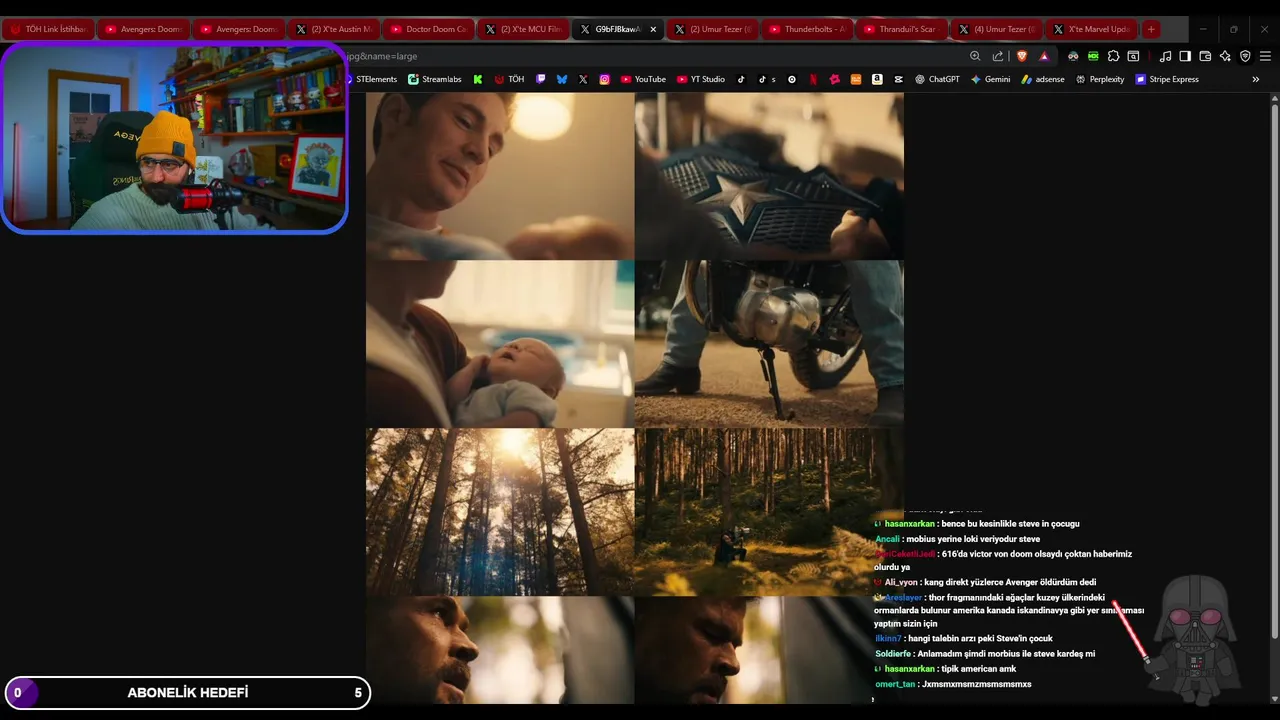Click the Darth Vader chat mascot
Screen dimensions: 1280x720
(1195, 638)
